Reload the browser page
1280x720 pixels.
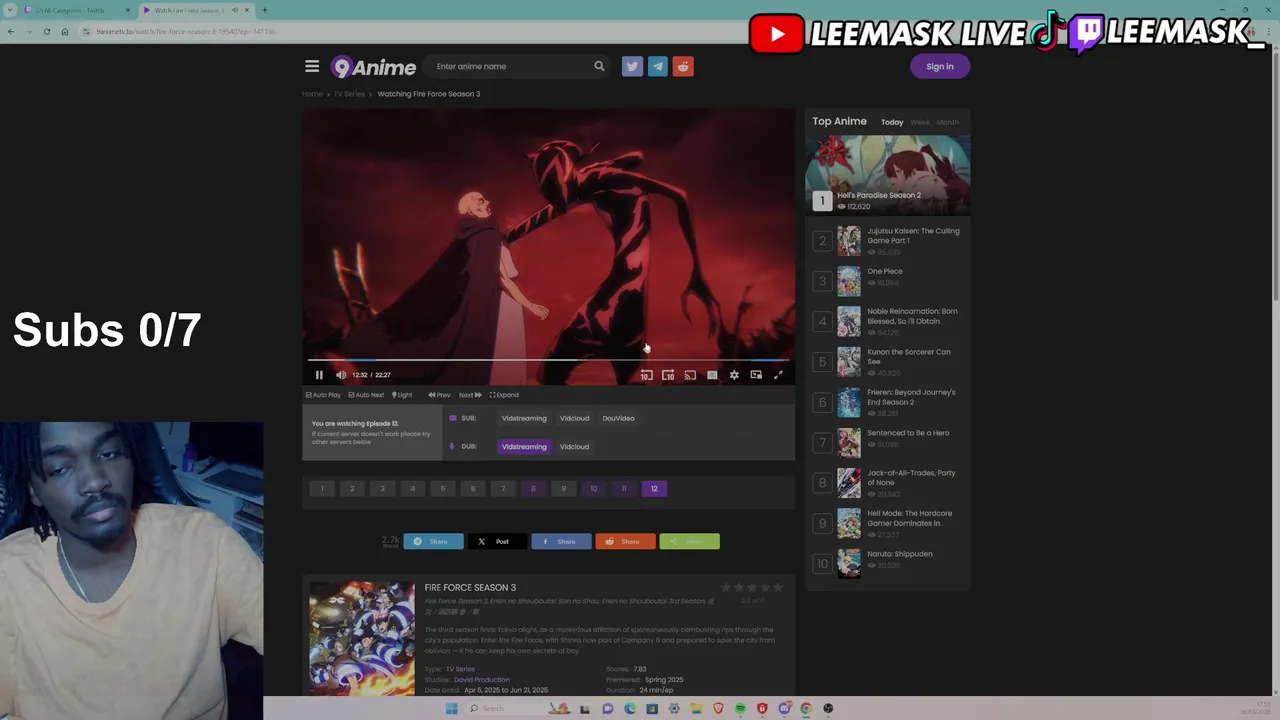46,32
